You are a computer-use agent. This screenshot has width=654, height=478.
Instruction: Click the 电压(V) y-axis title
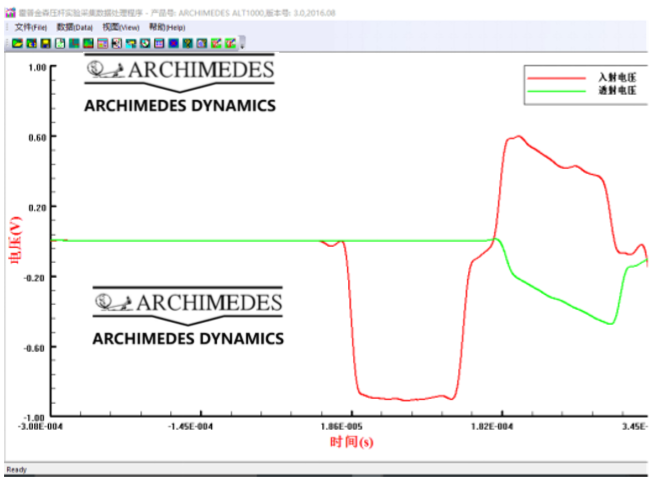point(15,240)
